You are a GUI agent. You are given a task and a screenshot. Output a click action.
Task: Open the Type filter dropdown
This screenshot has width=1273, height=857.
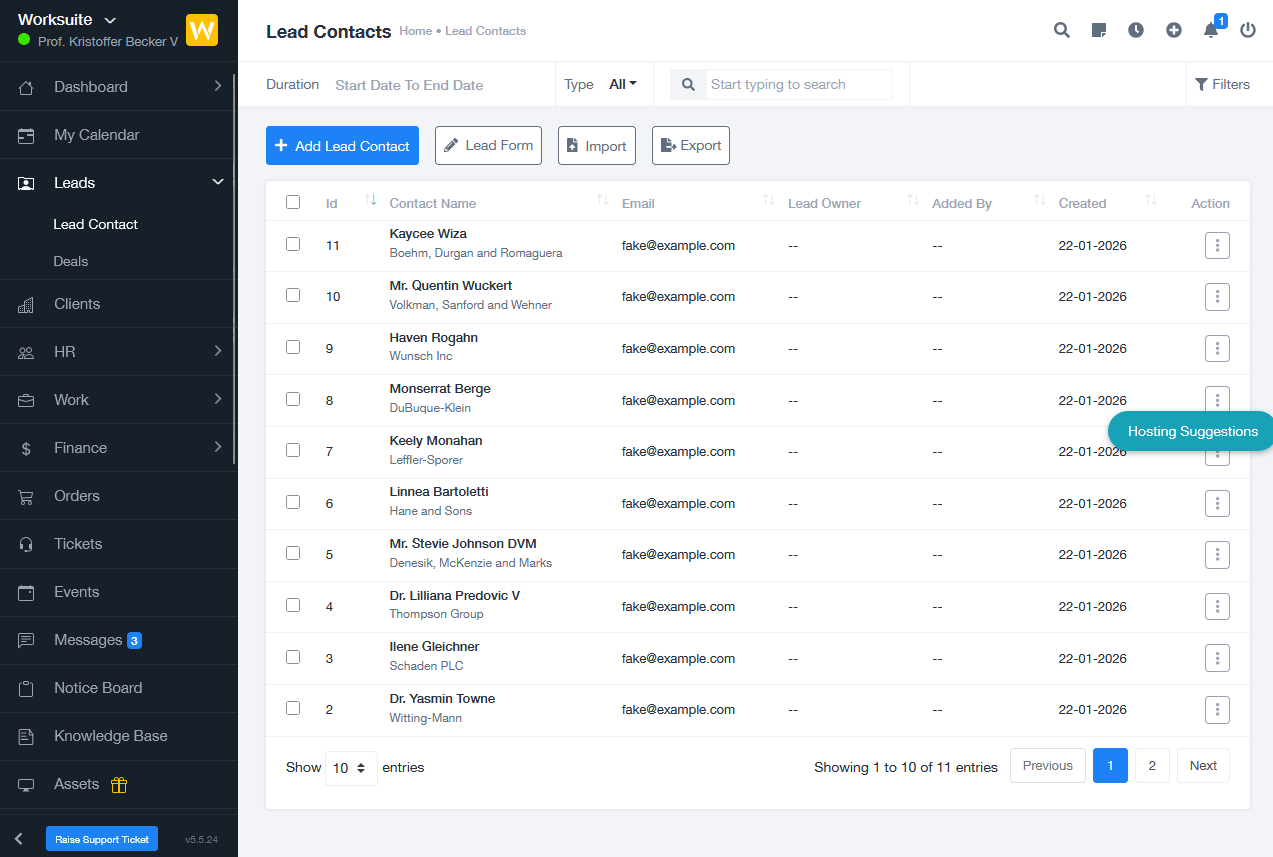(x=622, y=85)
